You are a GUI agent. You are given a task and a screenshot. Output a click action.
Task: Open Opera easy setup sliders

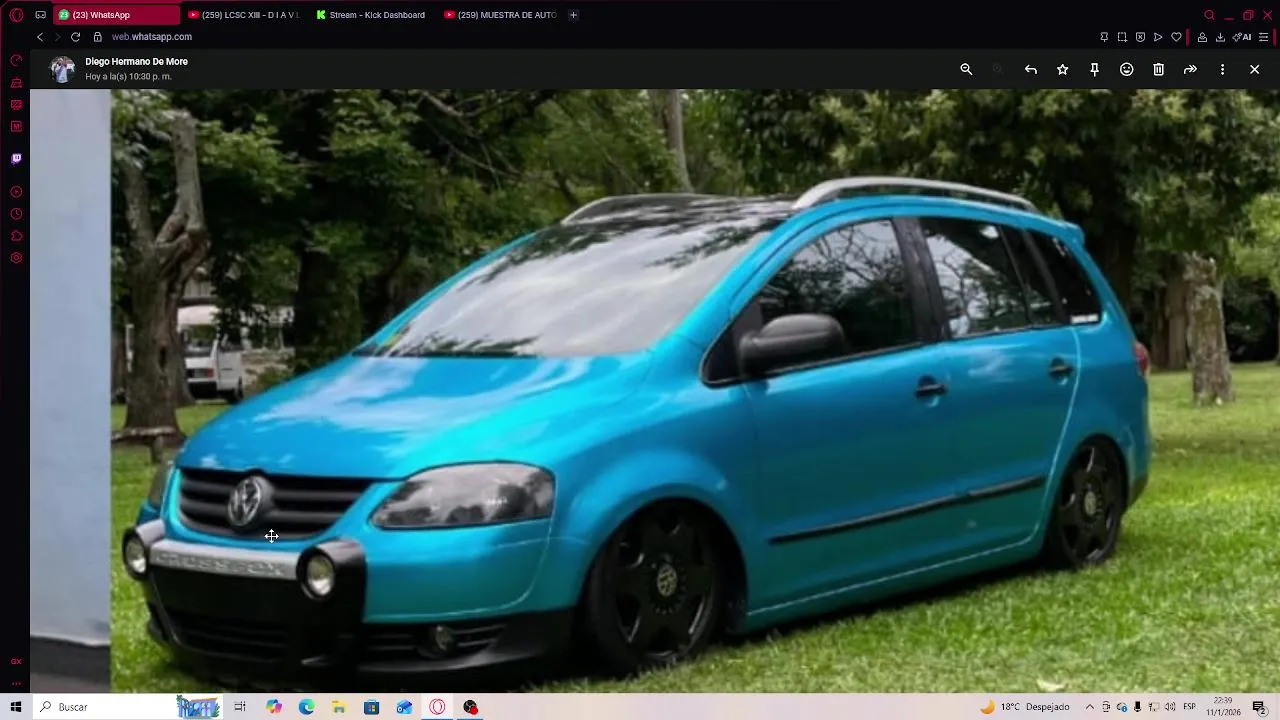1264,37
